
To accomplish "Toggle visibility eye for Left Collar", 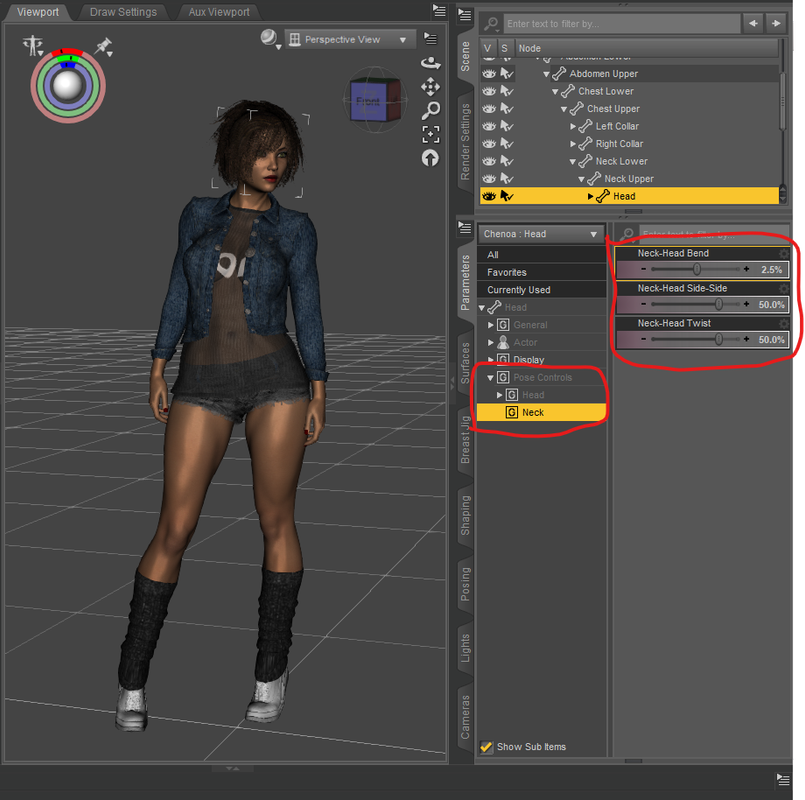I will pyautogui.click(x=489, y=126).
